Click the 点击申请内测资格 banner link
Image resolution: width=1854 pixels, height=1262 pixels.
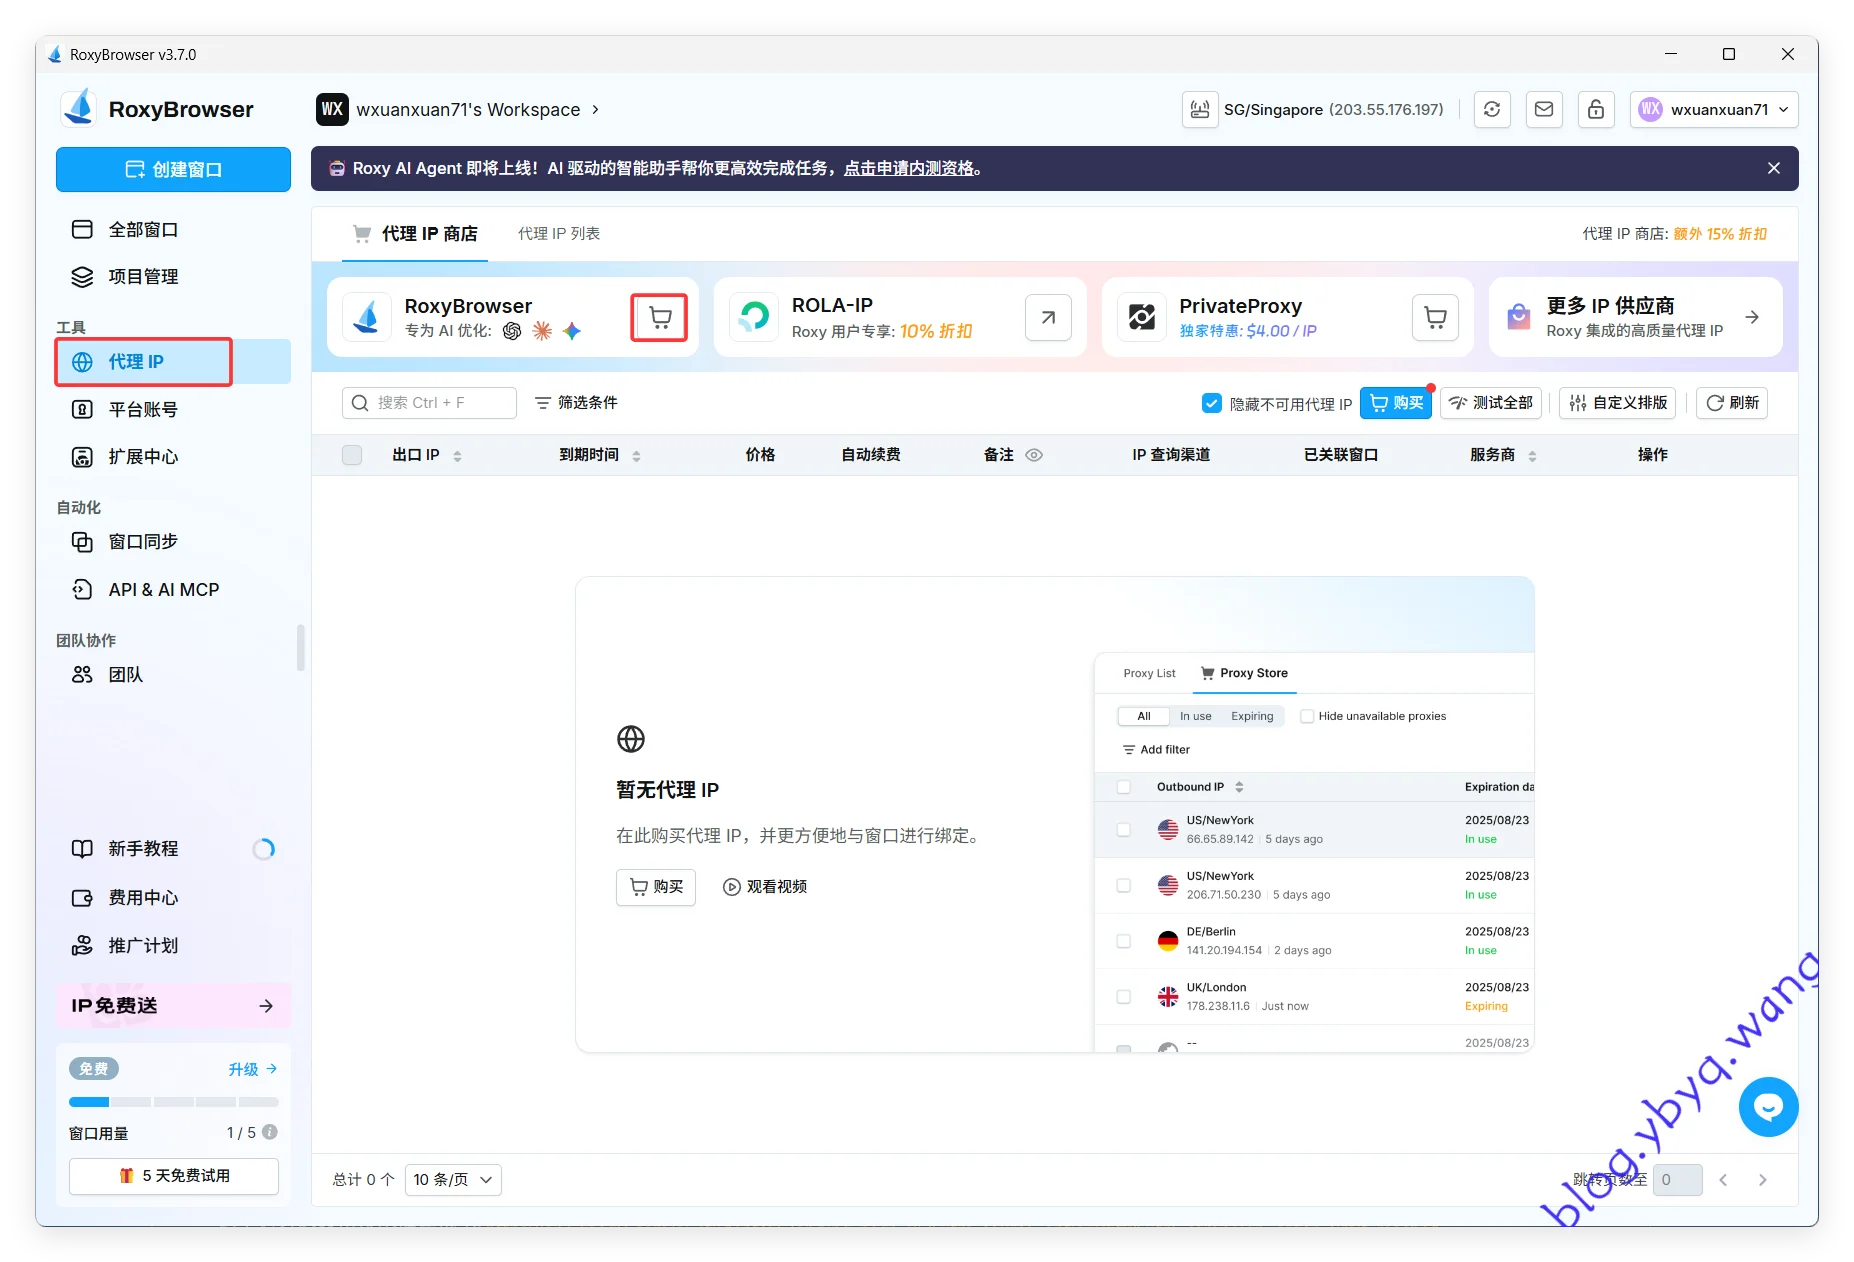(909, 168)
